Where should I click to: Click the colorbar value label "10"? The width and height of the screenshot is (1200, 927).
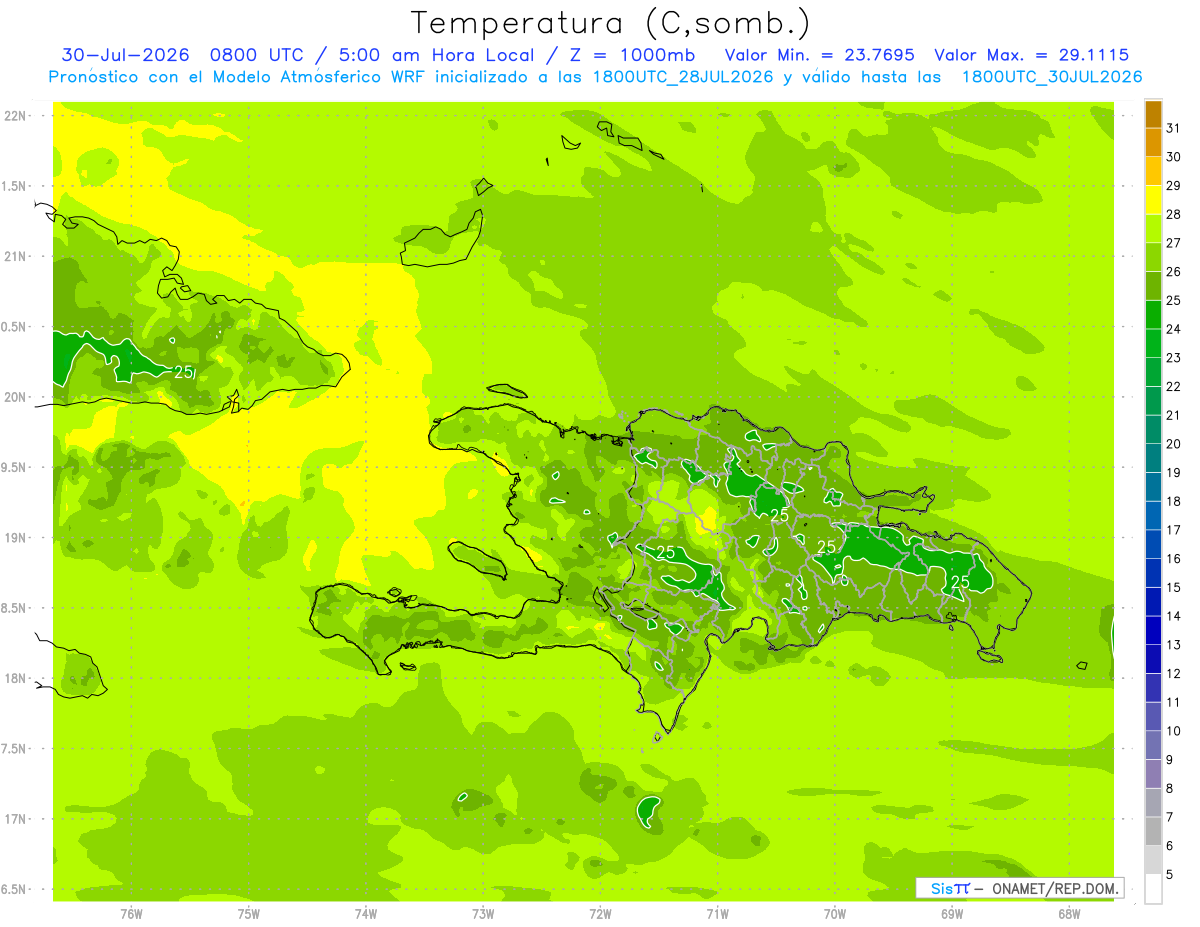(x=1174, y=731)
